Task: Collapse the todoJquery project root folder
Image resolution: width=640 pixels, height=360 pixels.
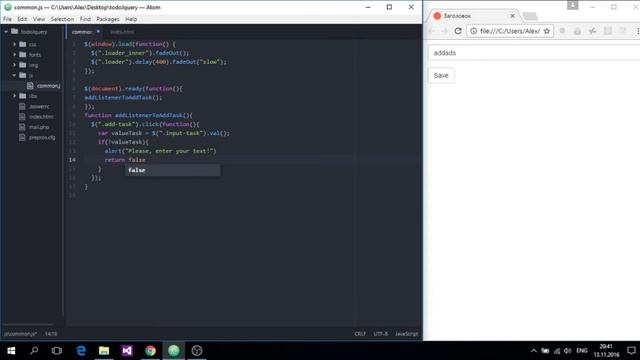Action: click(6, 31)
